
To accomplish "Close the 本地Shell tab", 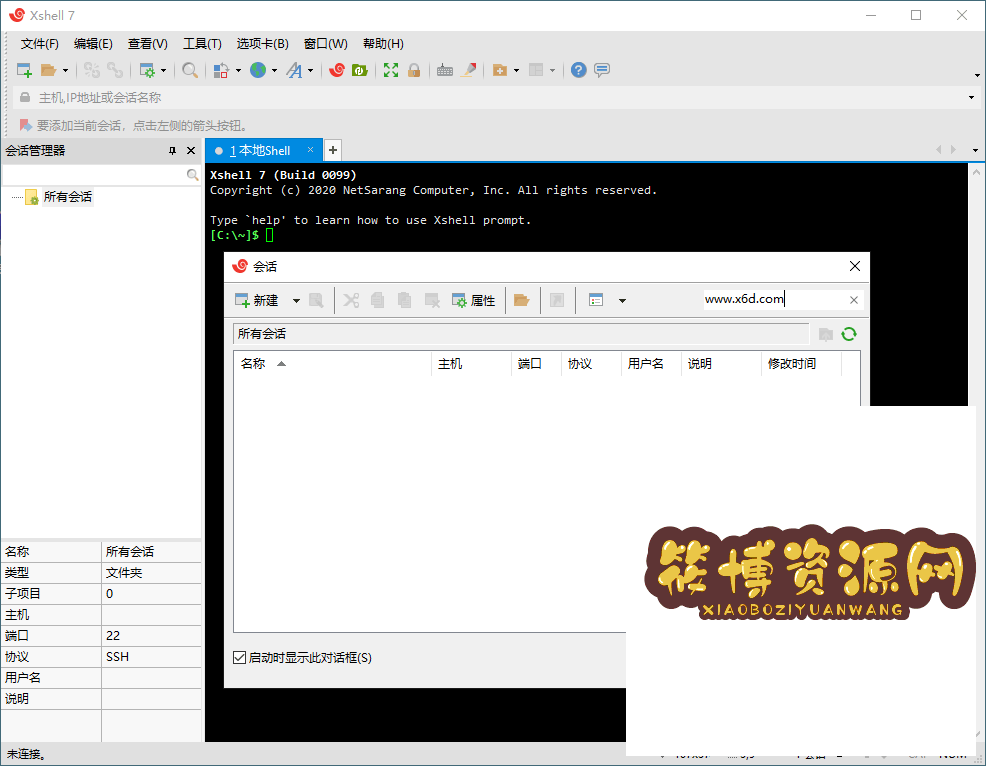I will [310, 150].
